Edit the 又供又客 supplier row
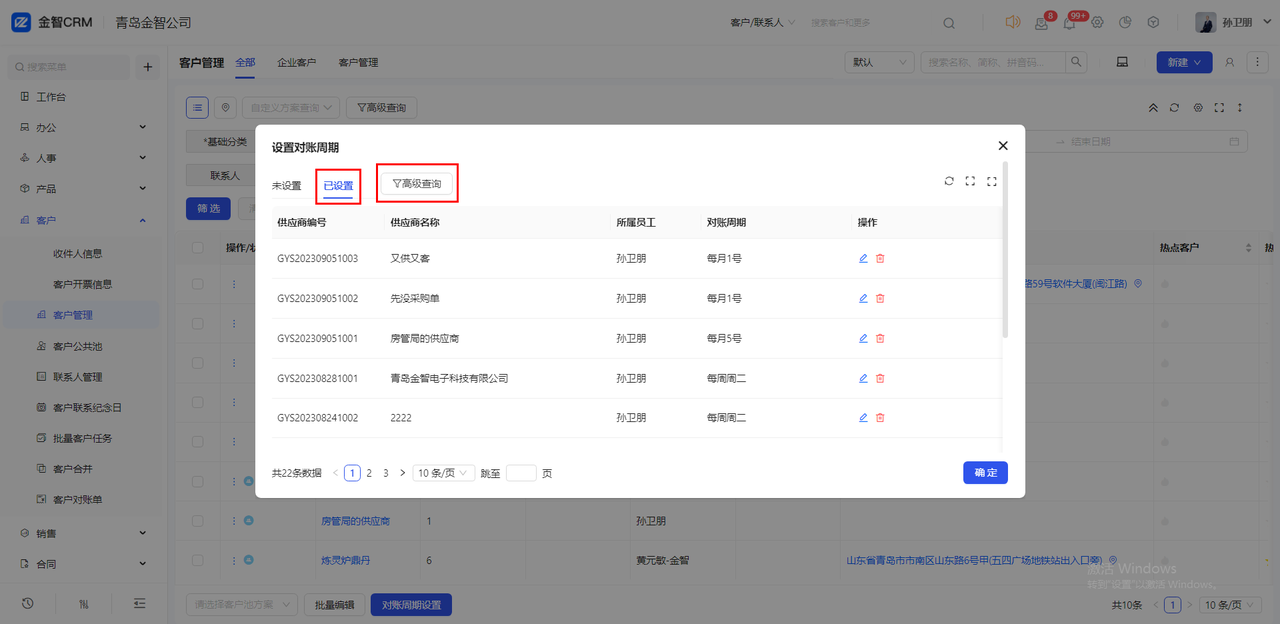Image resolution: width=1280 pixels, height=624 pixels. tap(863, 258)
